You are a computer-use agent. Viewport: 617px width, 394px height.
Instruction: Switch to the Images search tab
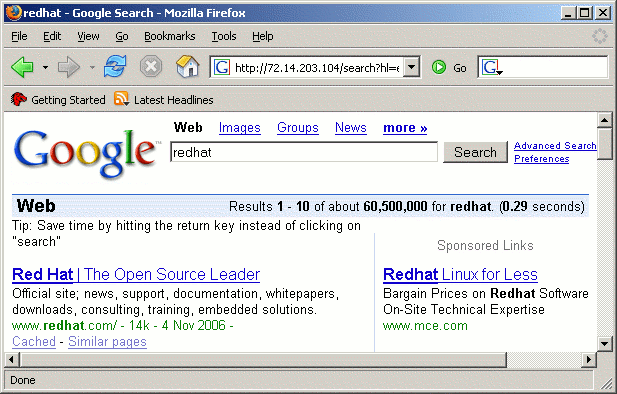click(240, 128)
